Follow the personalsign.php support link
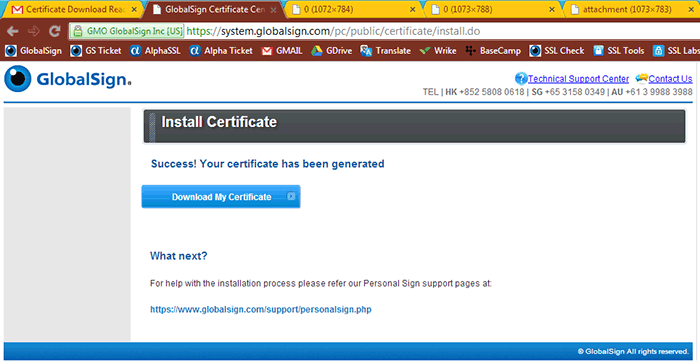 click(261, 309)
